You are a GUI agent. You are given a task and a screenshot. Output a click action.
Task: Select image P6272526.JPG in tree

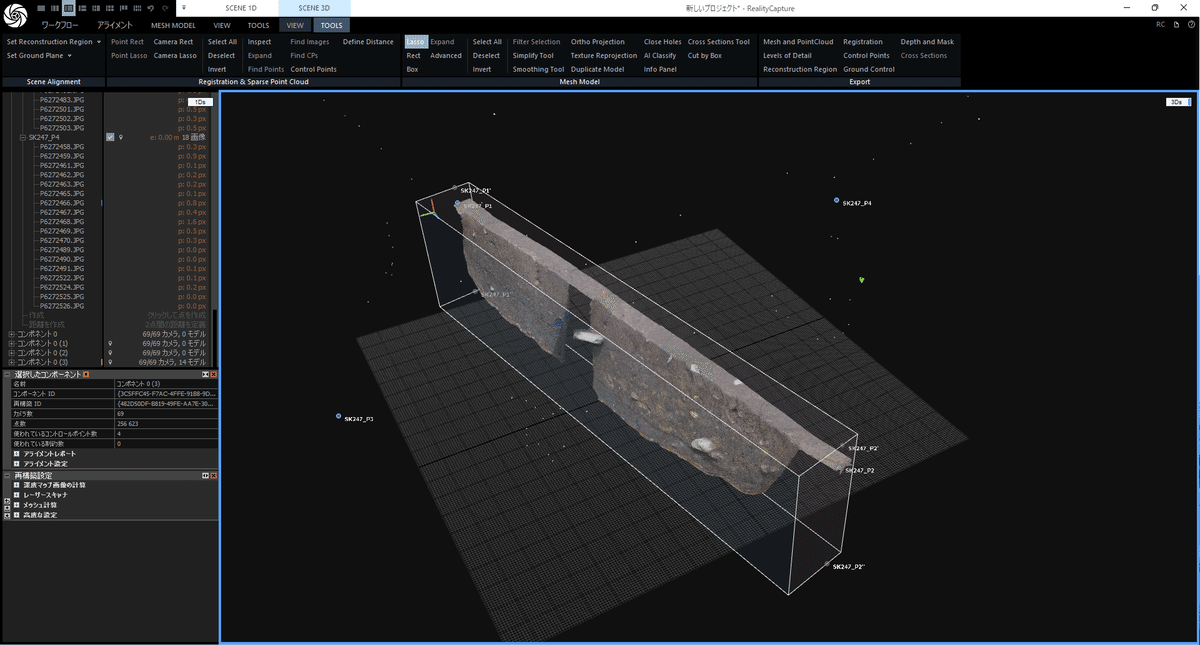[x=62, y=306]
